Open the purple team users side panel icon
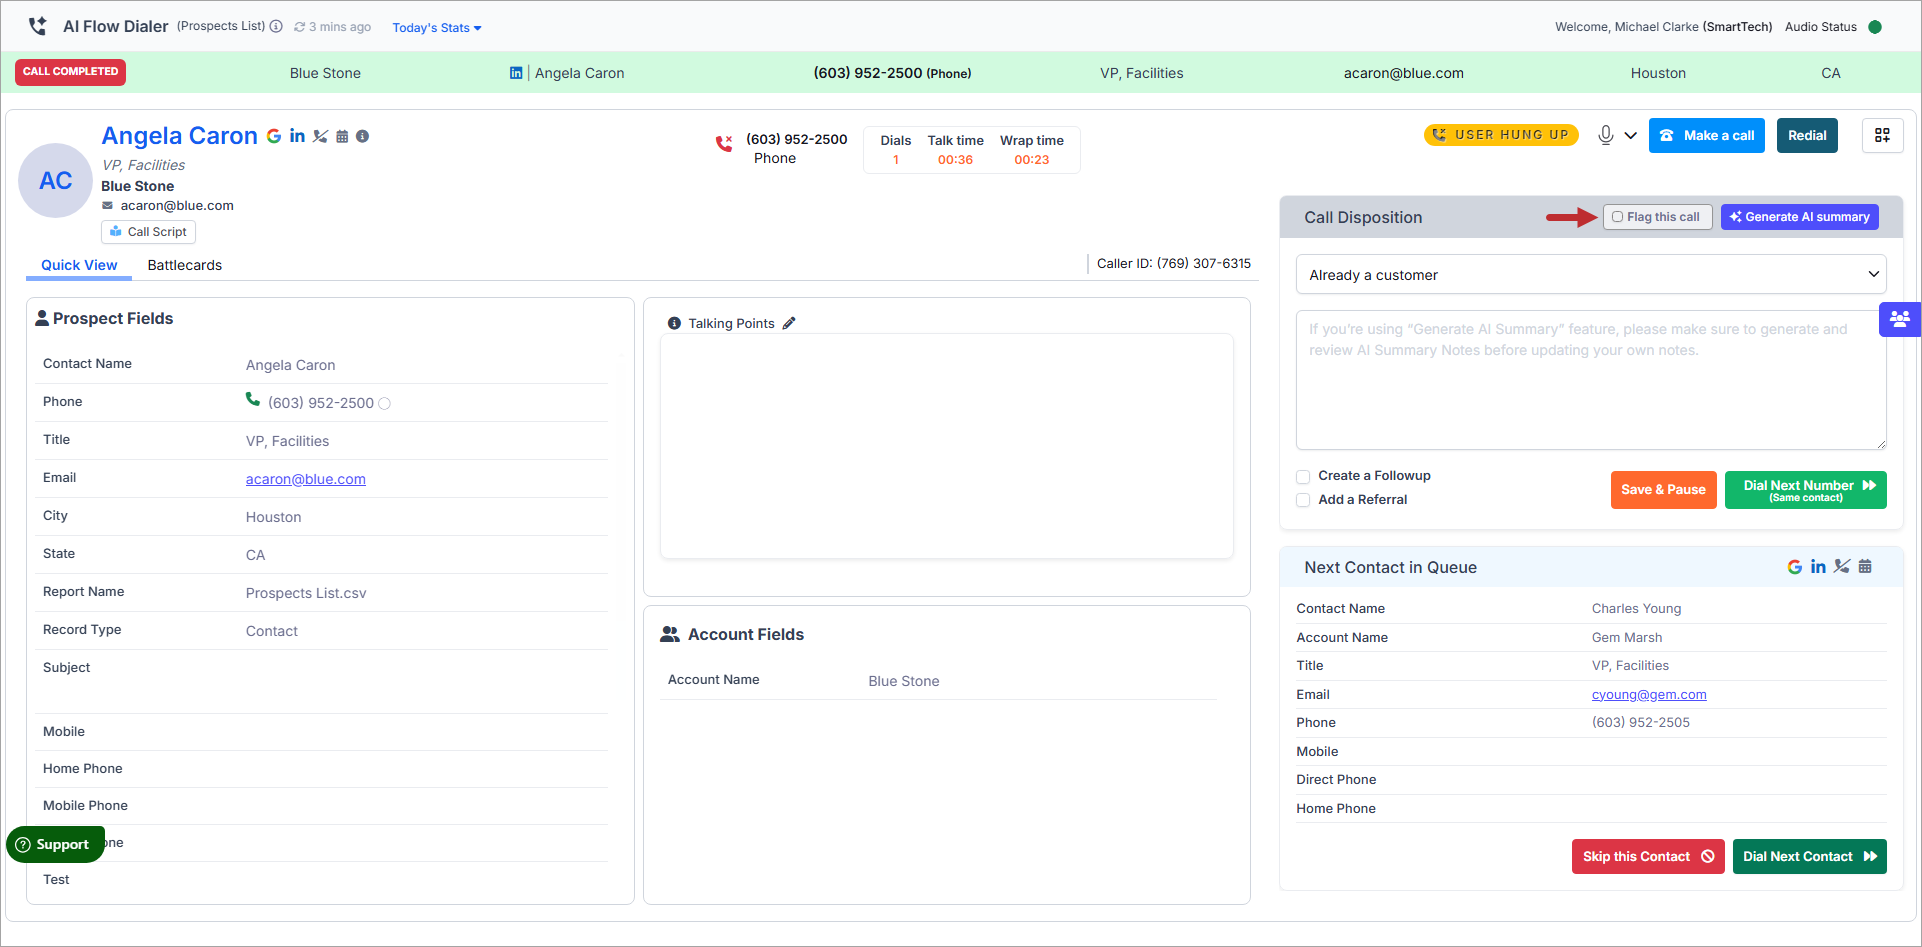Screen dimensions: 1922x947 click(1900, 319)
